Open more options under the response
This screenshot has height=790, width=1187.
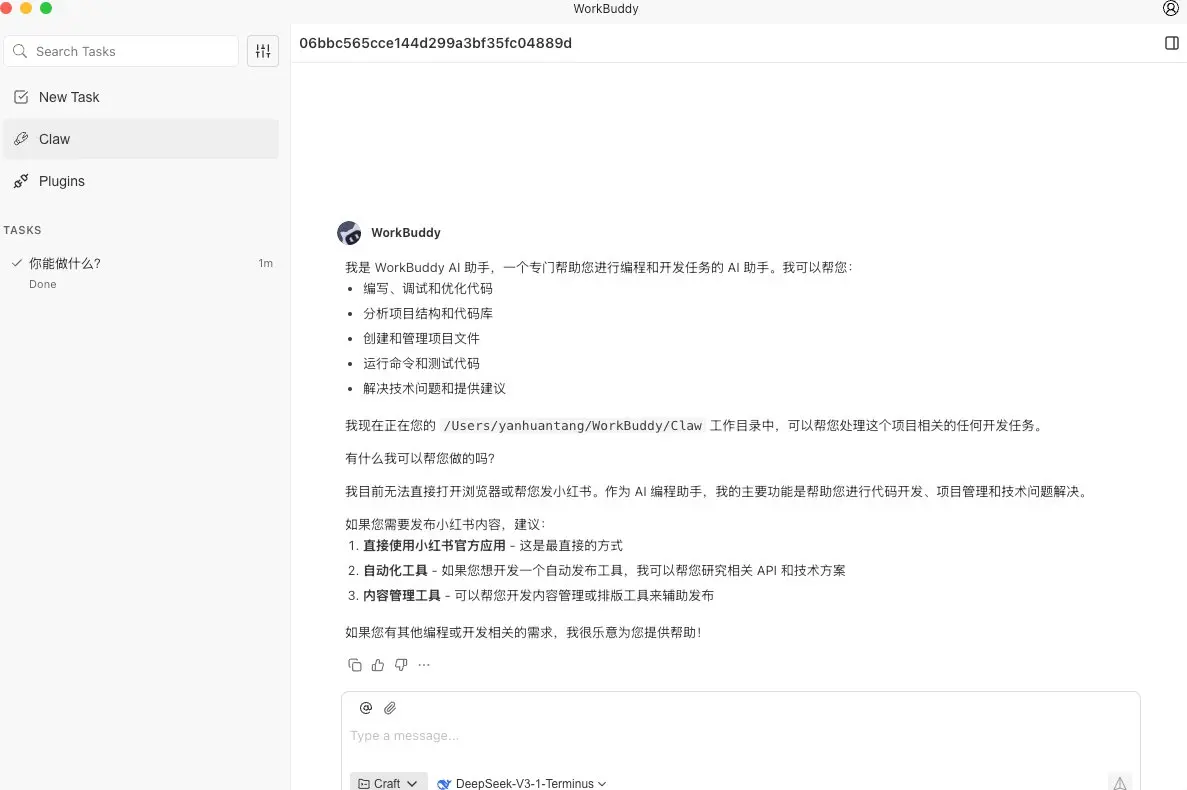click(x=424, y=665)
